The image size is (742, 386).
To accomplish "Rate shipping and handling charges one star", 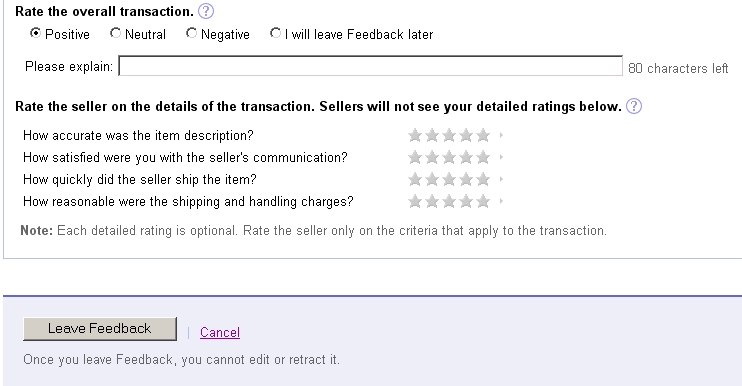I will (x=415, y=202).
